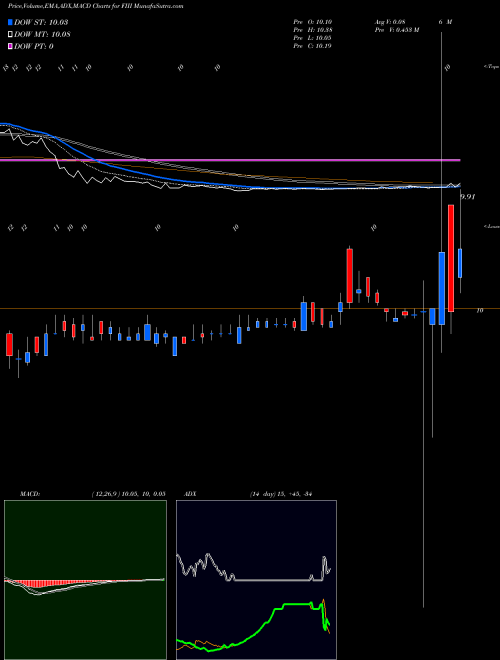Screen dimensions: 500x660
Task: Click the MACD panel title label
Action: click(x=30, y=494)
